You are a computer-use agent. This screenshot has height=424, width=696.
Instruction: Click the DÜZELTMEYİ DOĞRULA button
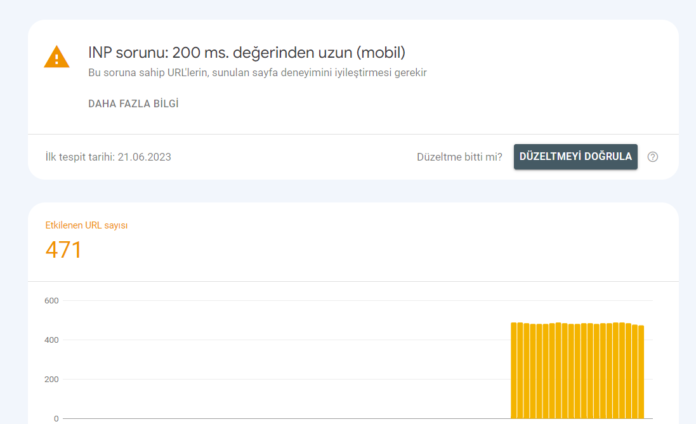click(x=576, y=157)
